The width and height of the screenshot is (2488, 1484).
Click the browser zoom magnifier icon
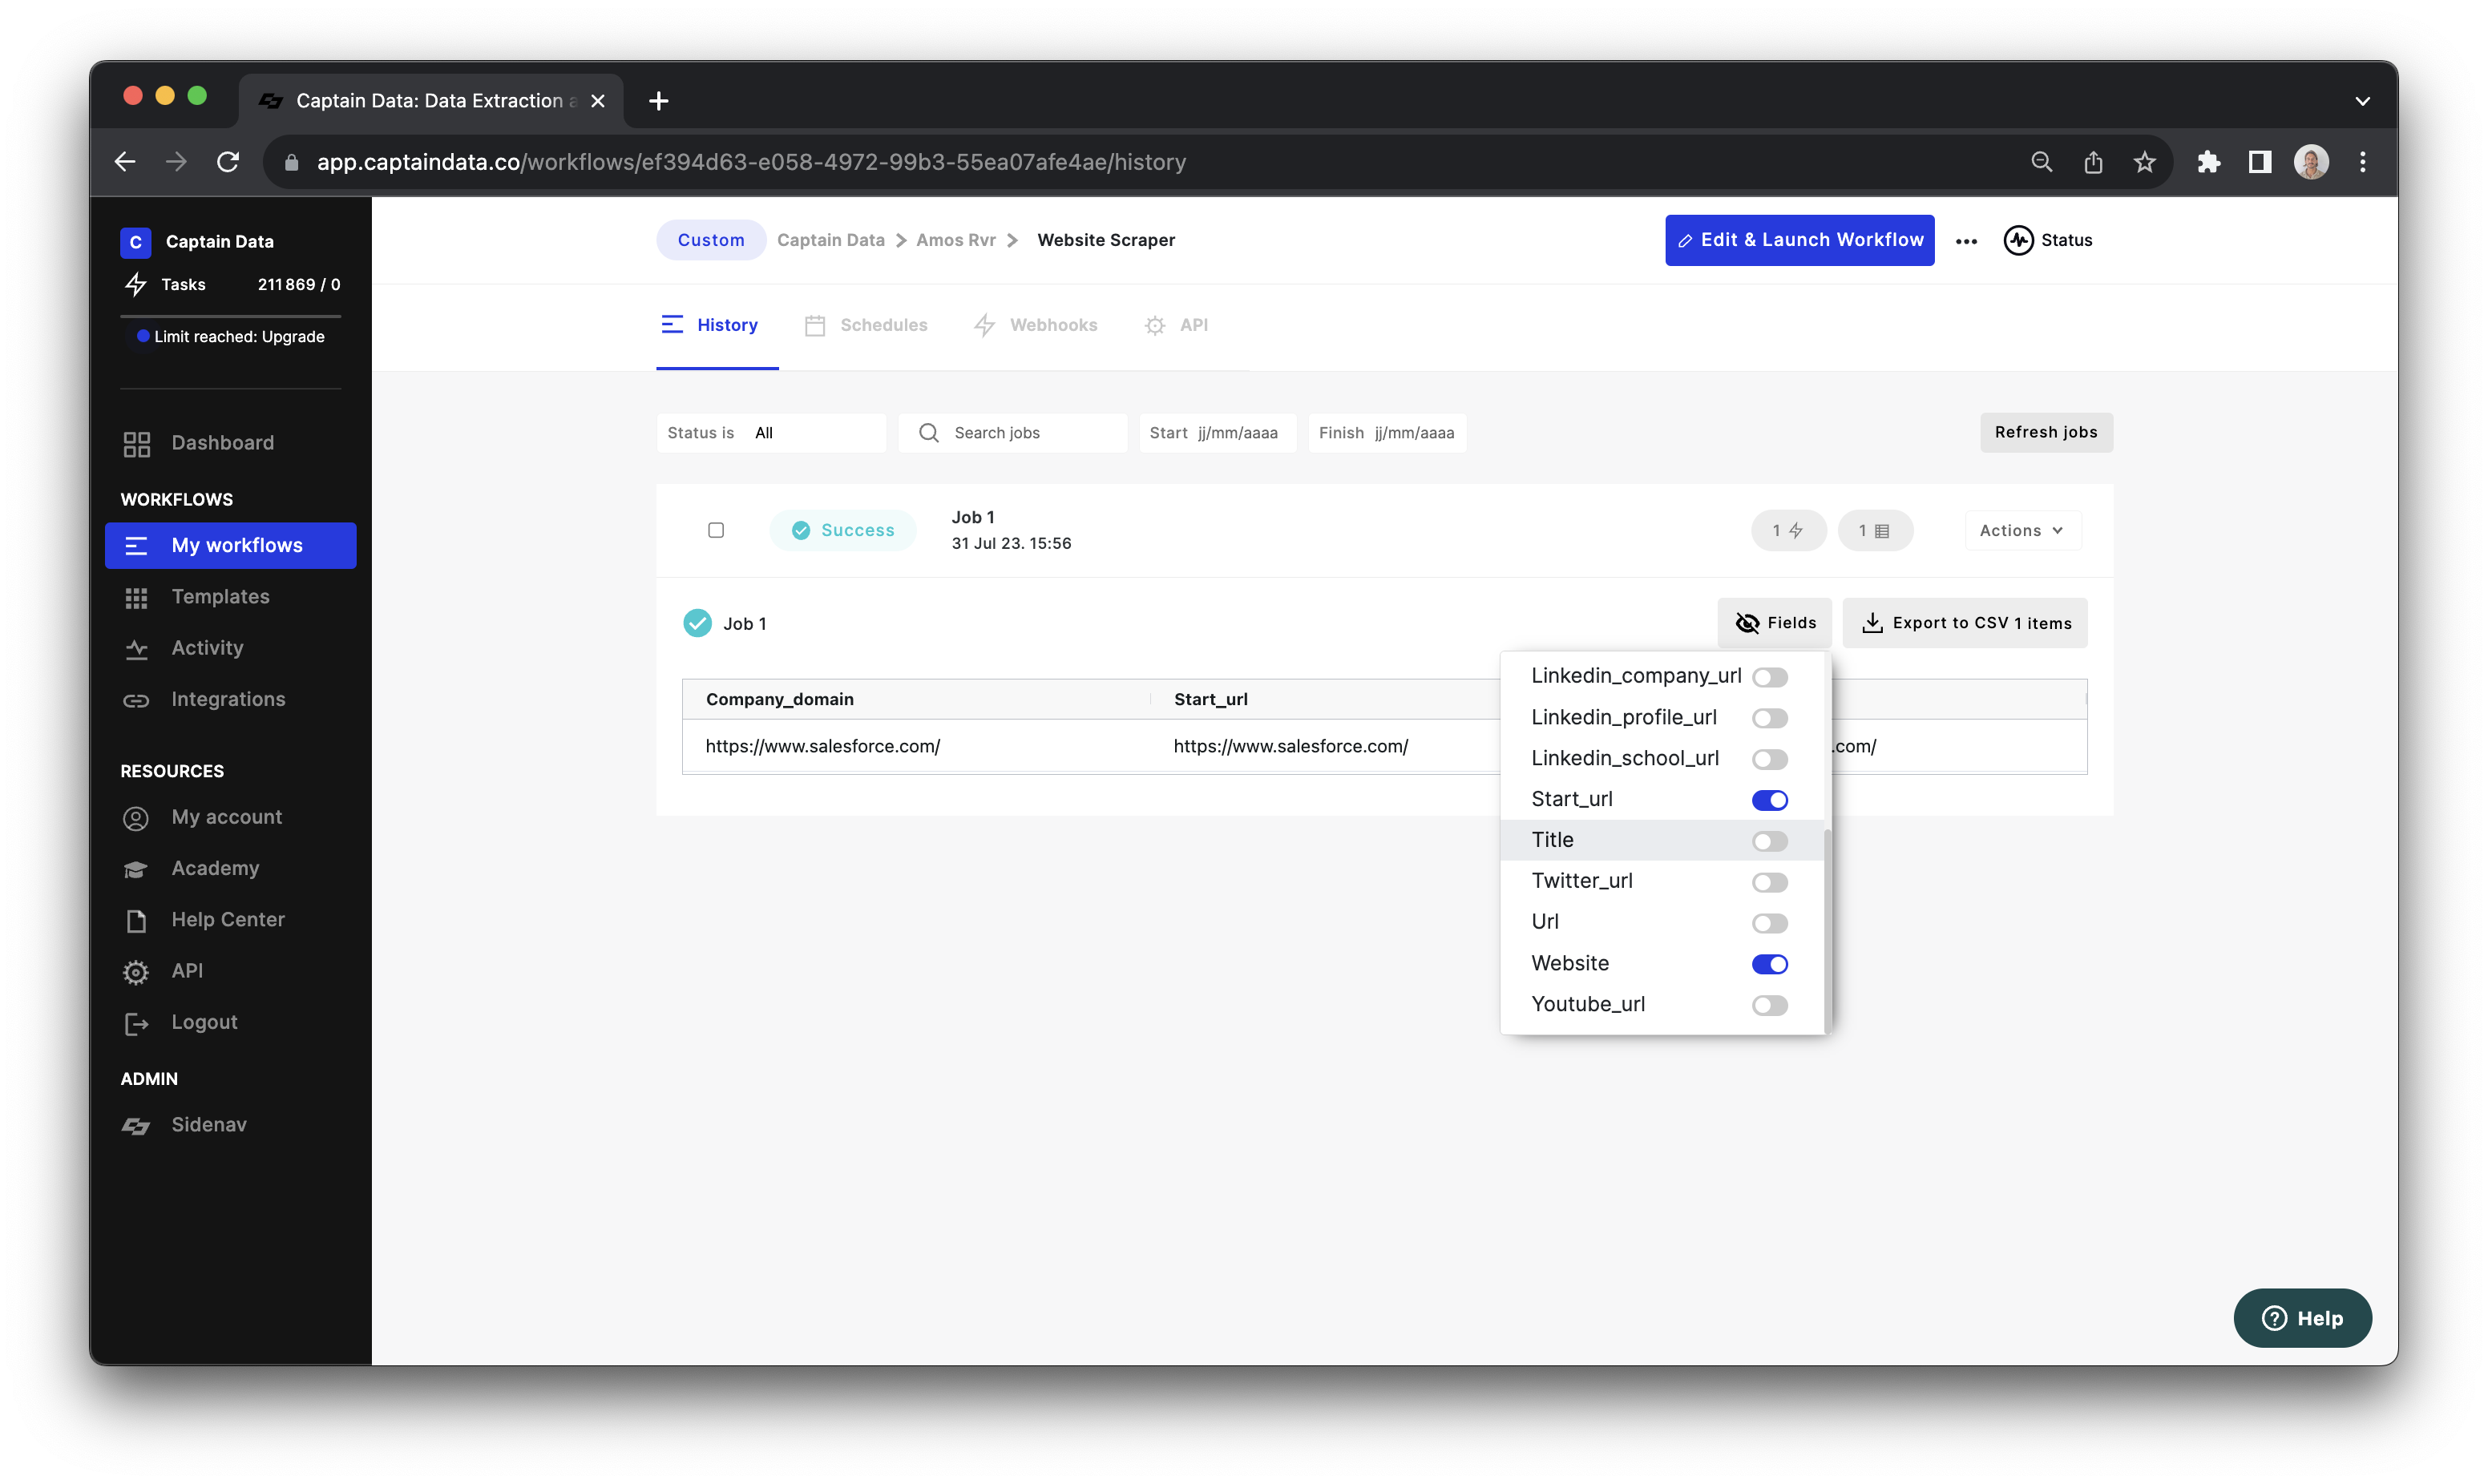2041,162
